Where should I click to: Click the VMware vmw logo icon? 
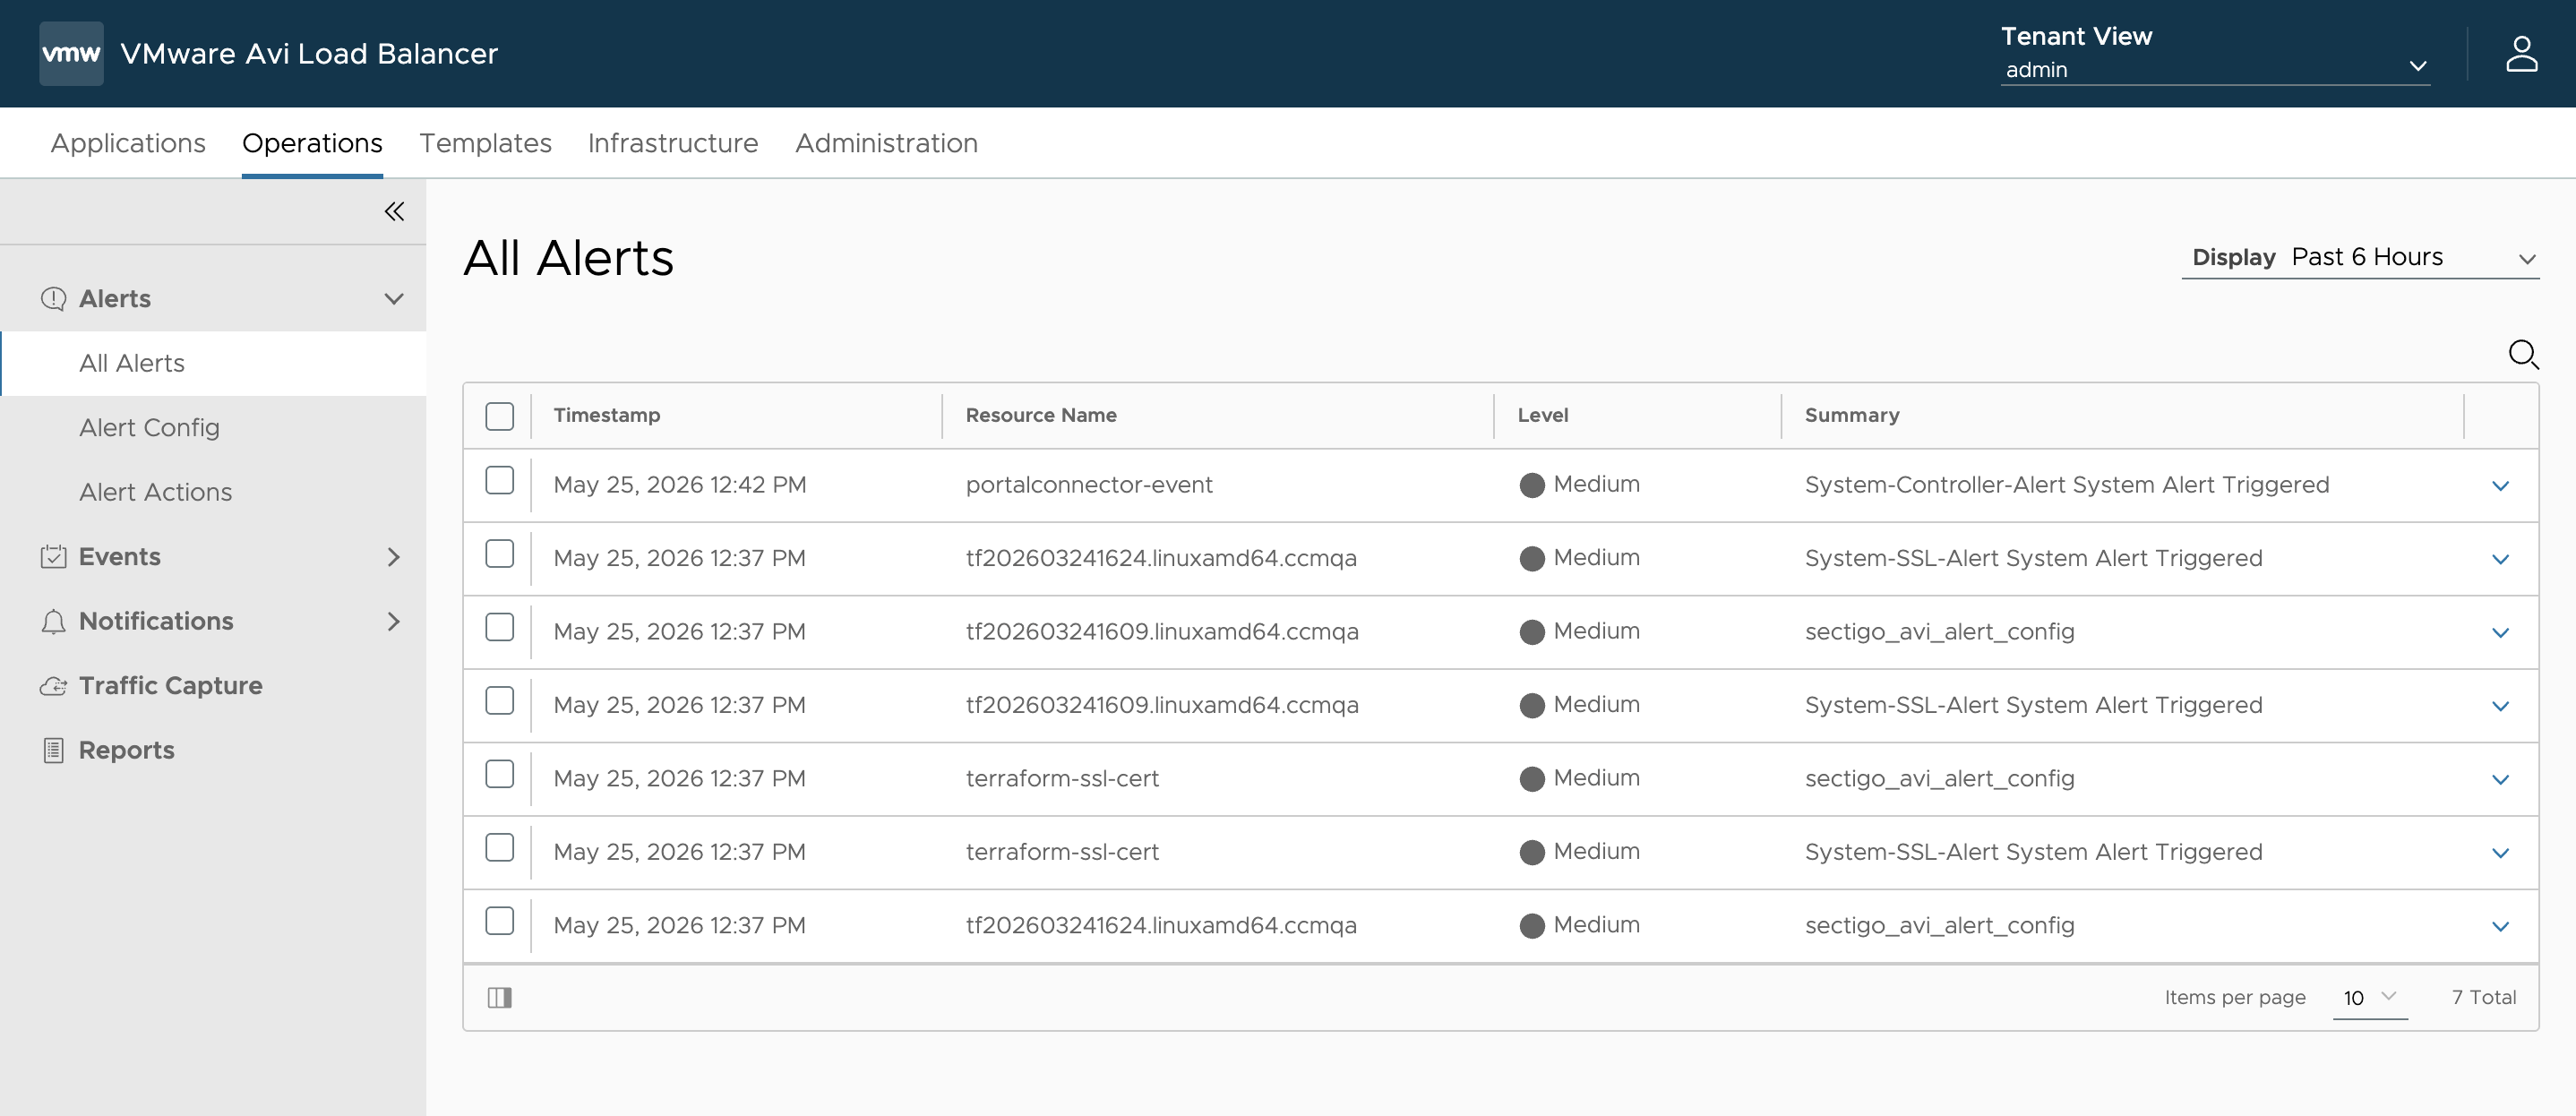[x=71, y=53]
